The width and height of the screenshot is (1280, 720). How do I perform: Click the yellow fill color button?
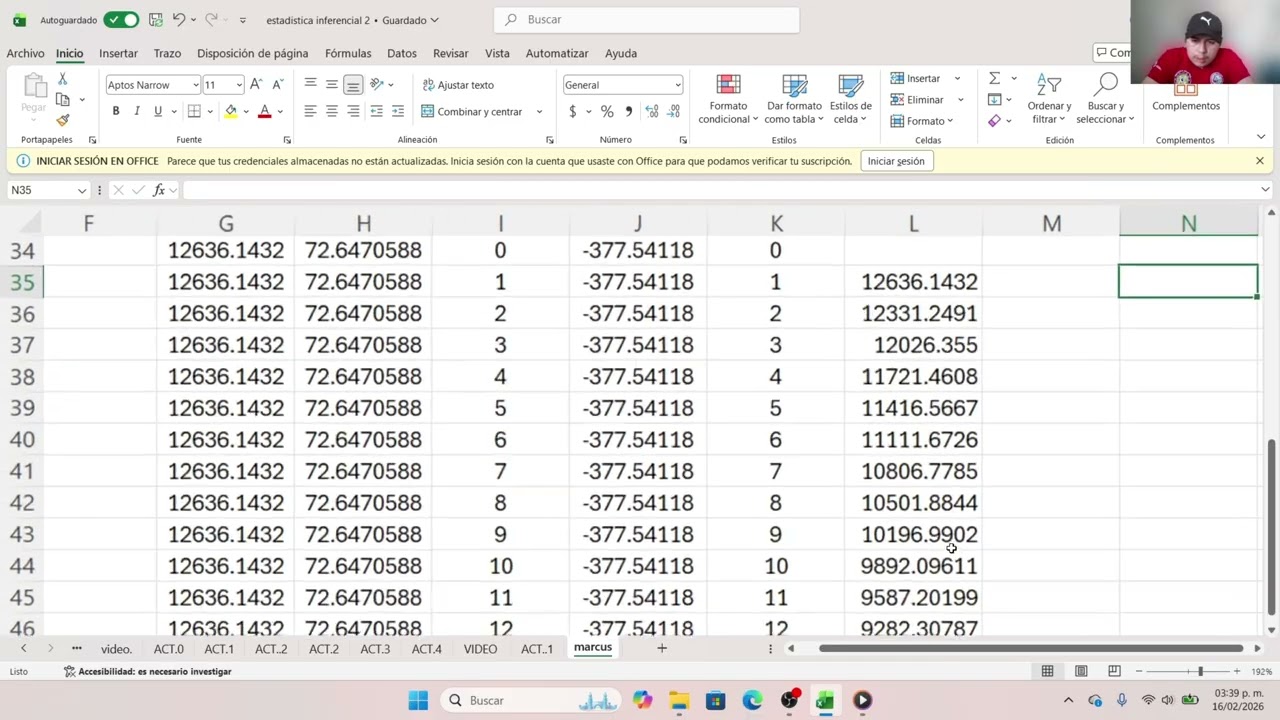click(x=231, y=111)
